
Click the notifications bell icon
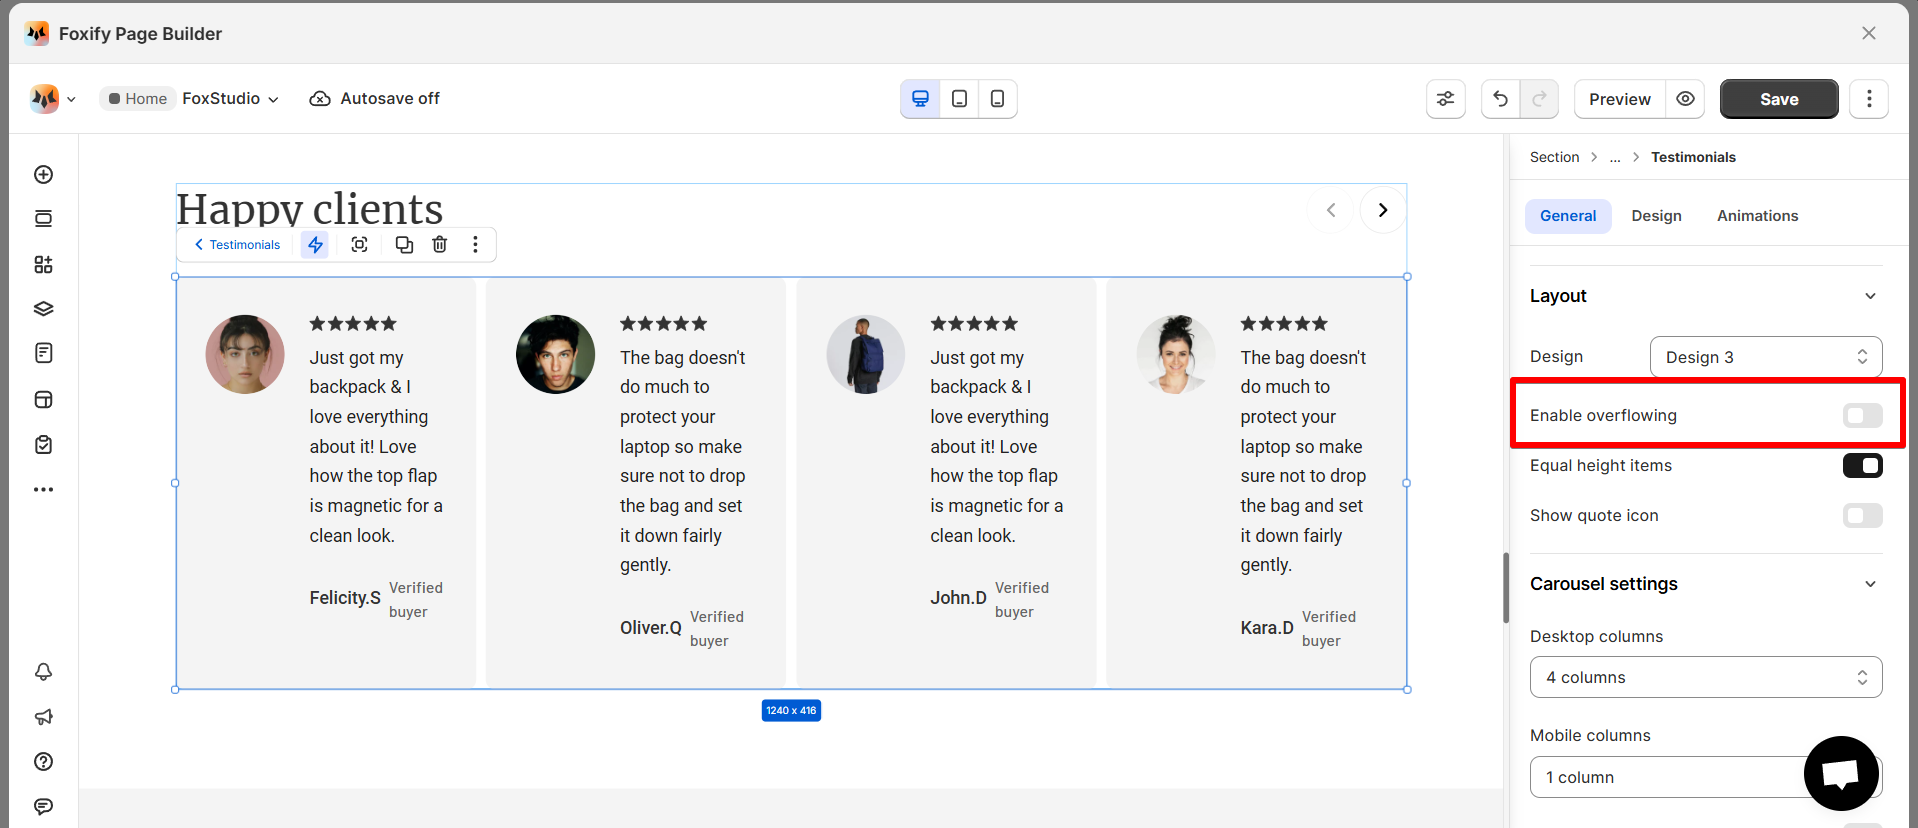coord(43,672)
